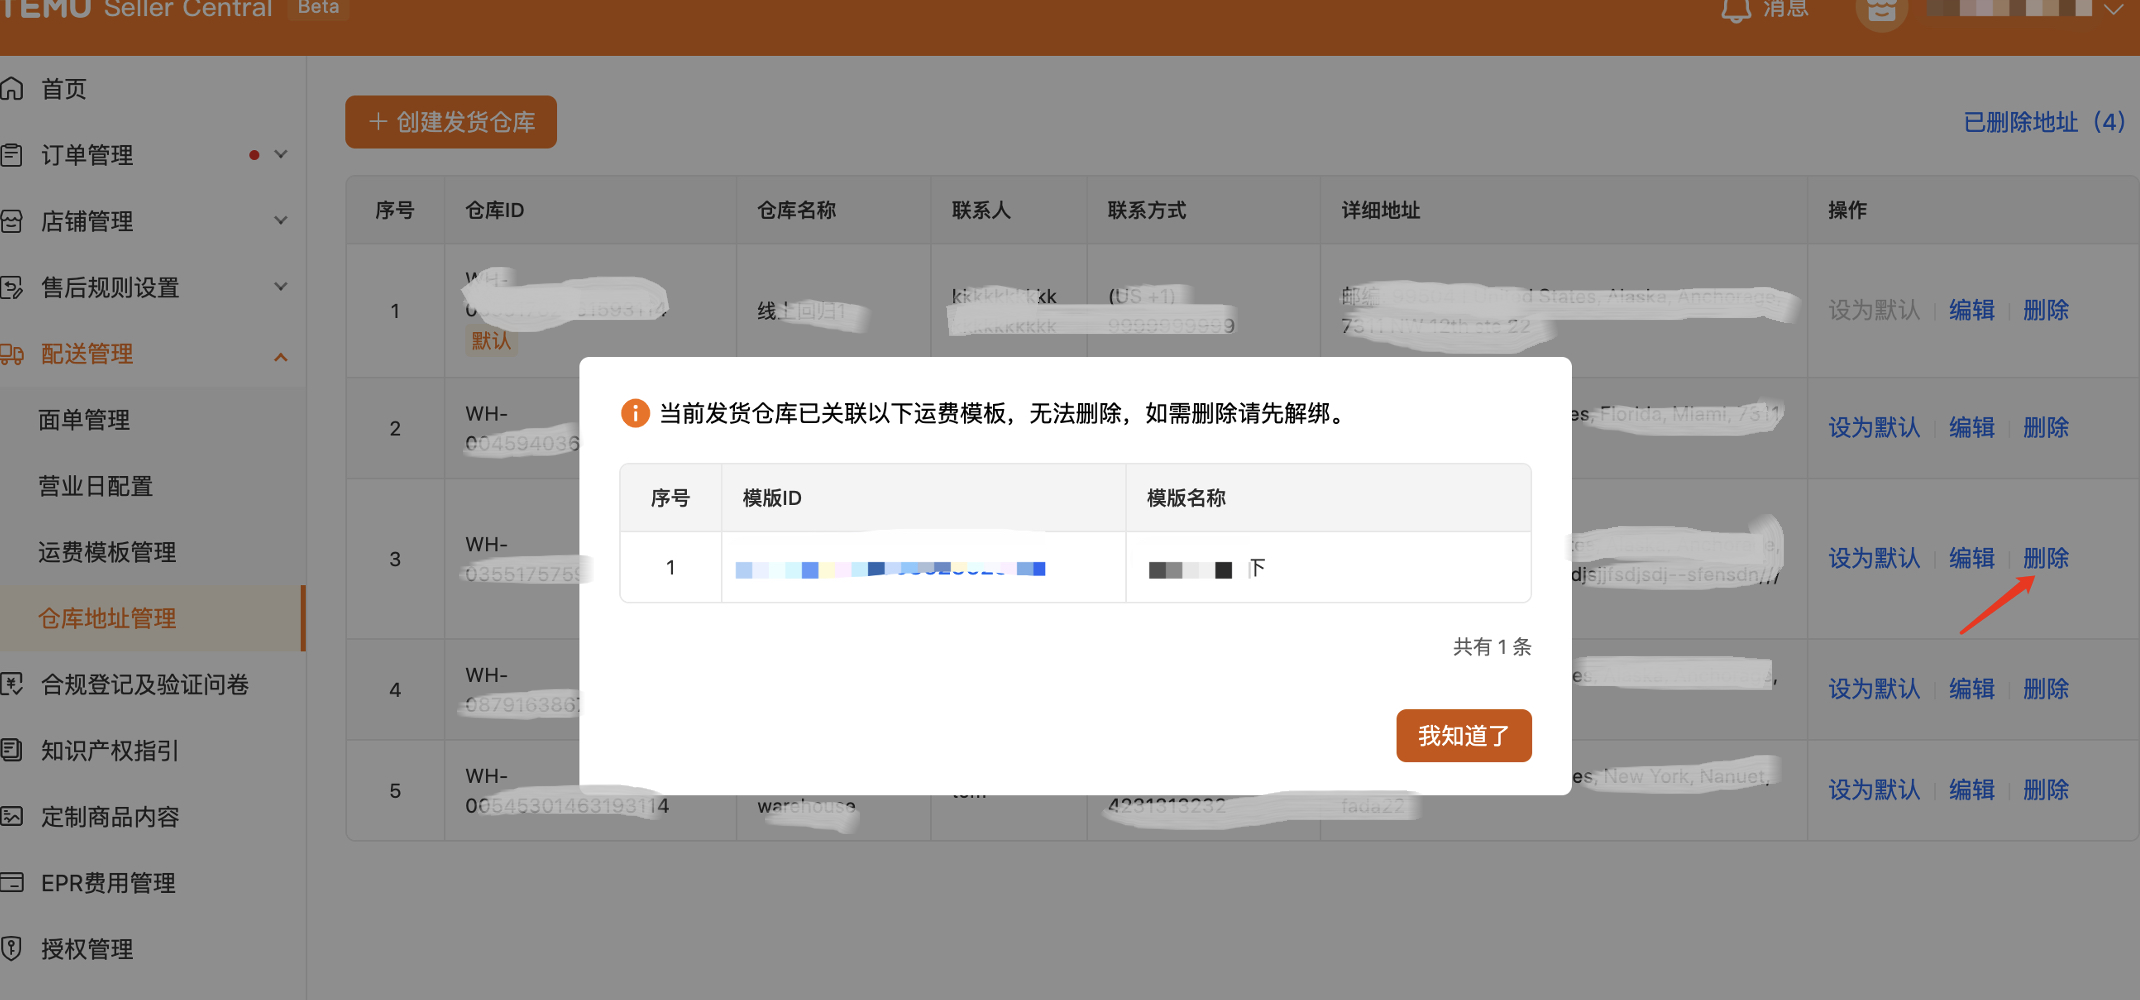Click the 授权管理 shield icon
This screenshot has width=2140, height=1000.
[12, 949]
